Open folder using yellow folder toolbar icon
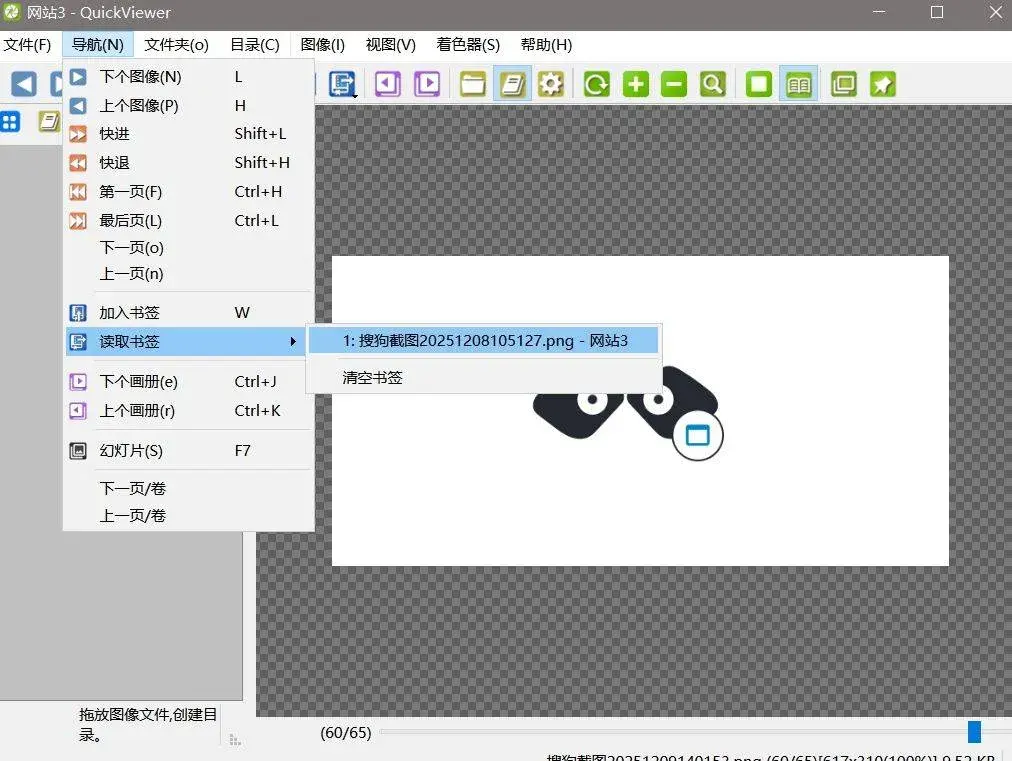 [x=473, y=84]
